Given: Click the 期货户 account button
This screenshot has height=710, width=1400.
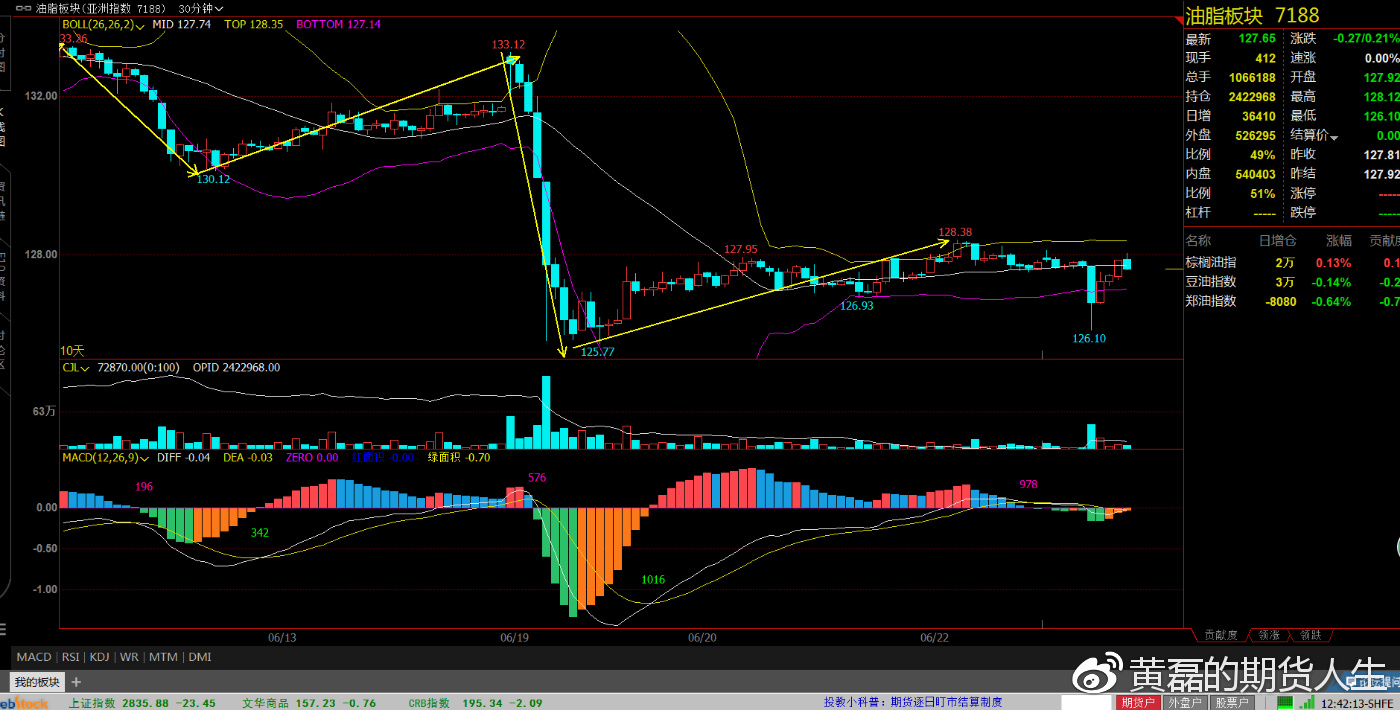Looking at the screenshot, I should point(1138,703).
